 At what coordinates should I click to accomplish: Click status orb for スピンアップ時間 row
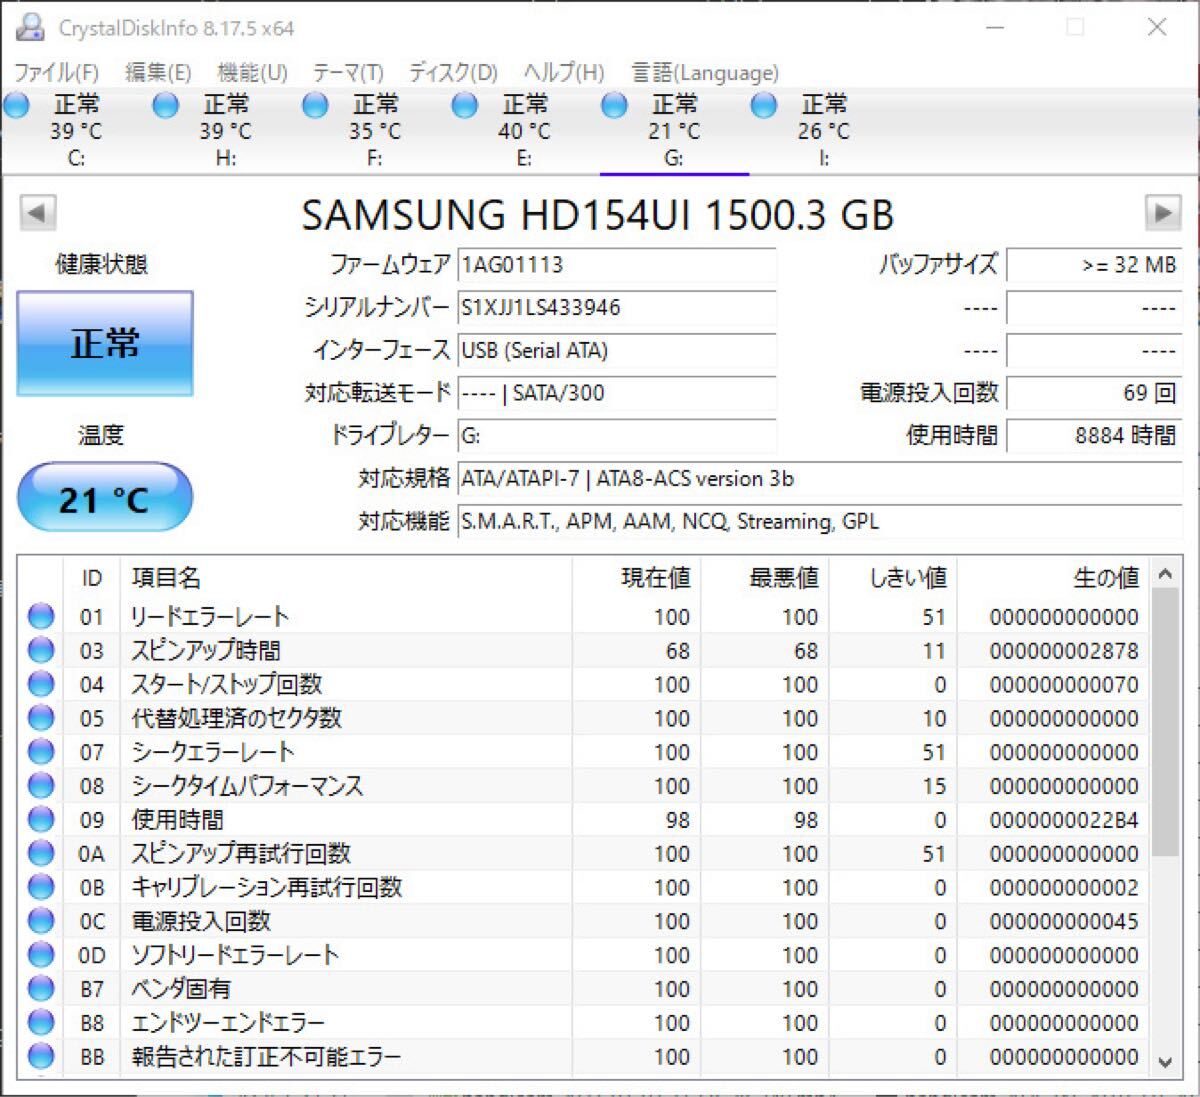pyautogui.click(x=41, y=650)
